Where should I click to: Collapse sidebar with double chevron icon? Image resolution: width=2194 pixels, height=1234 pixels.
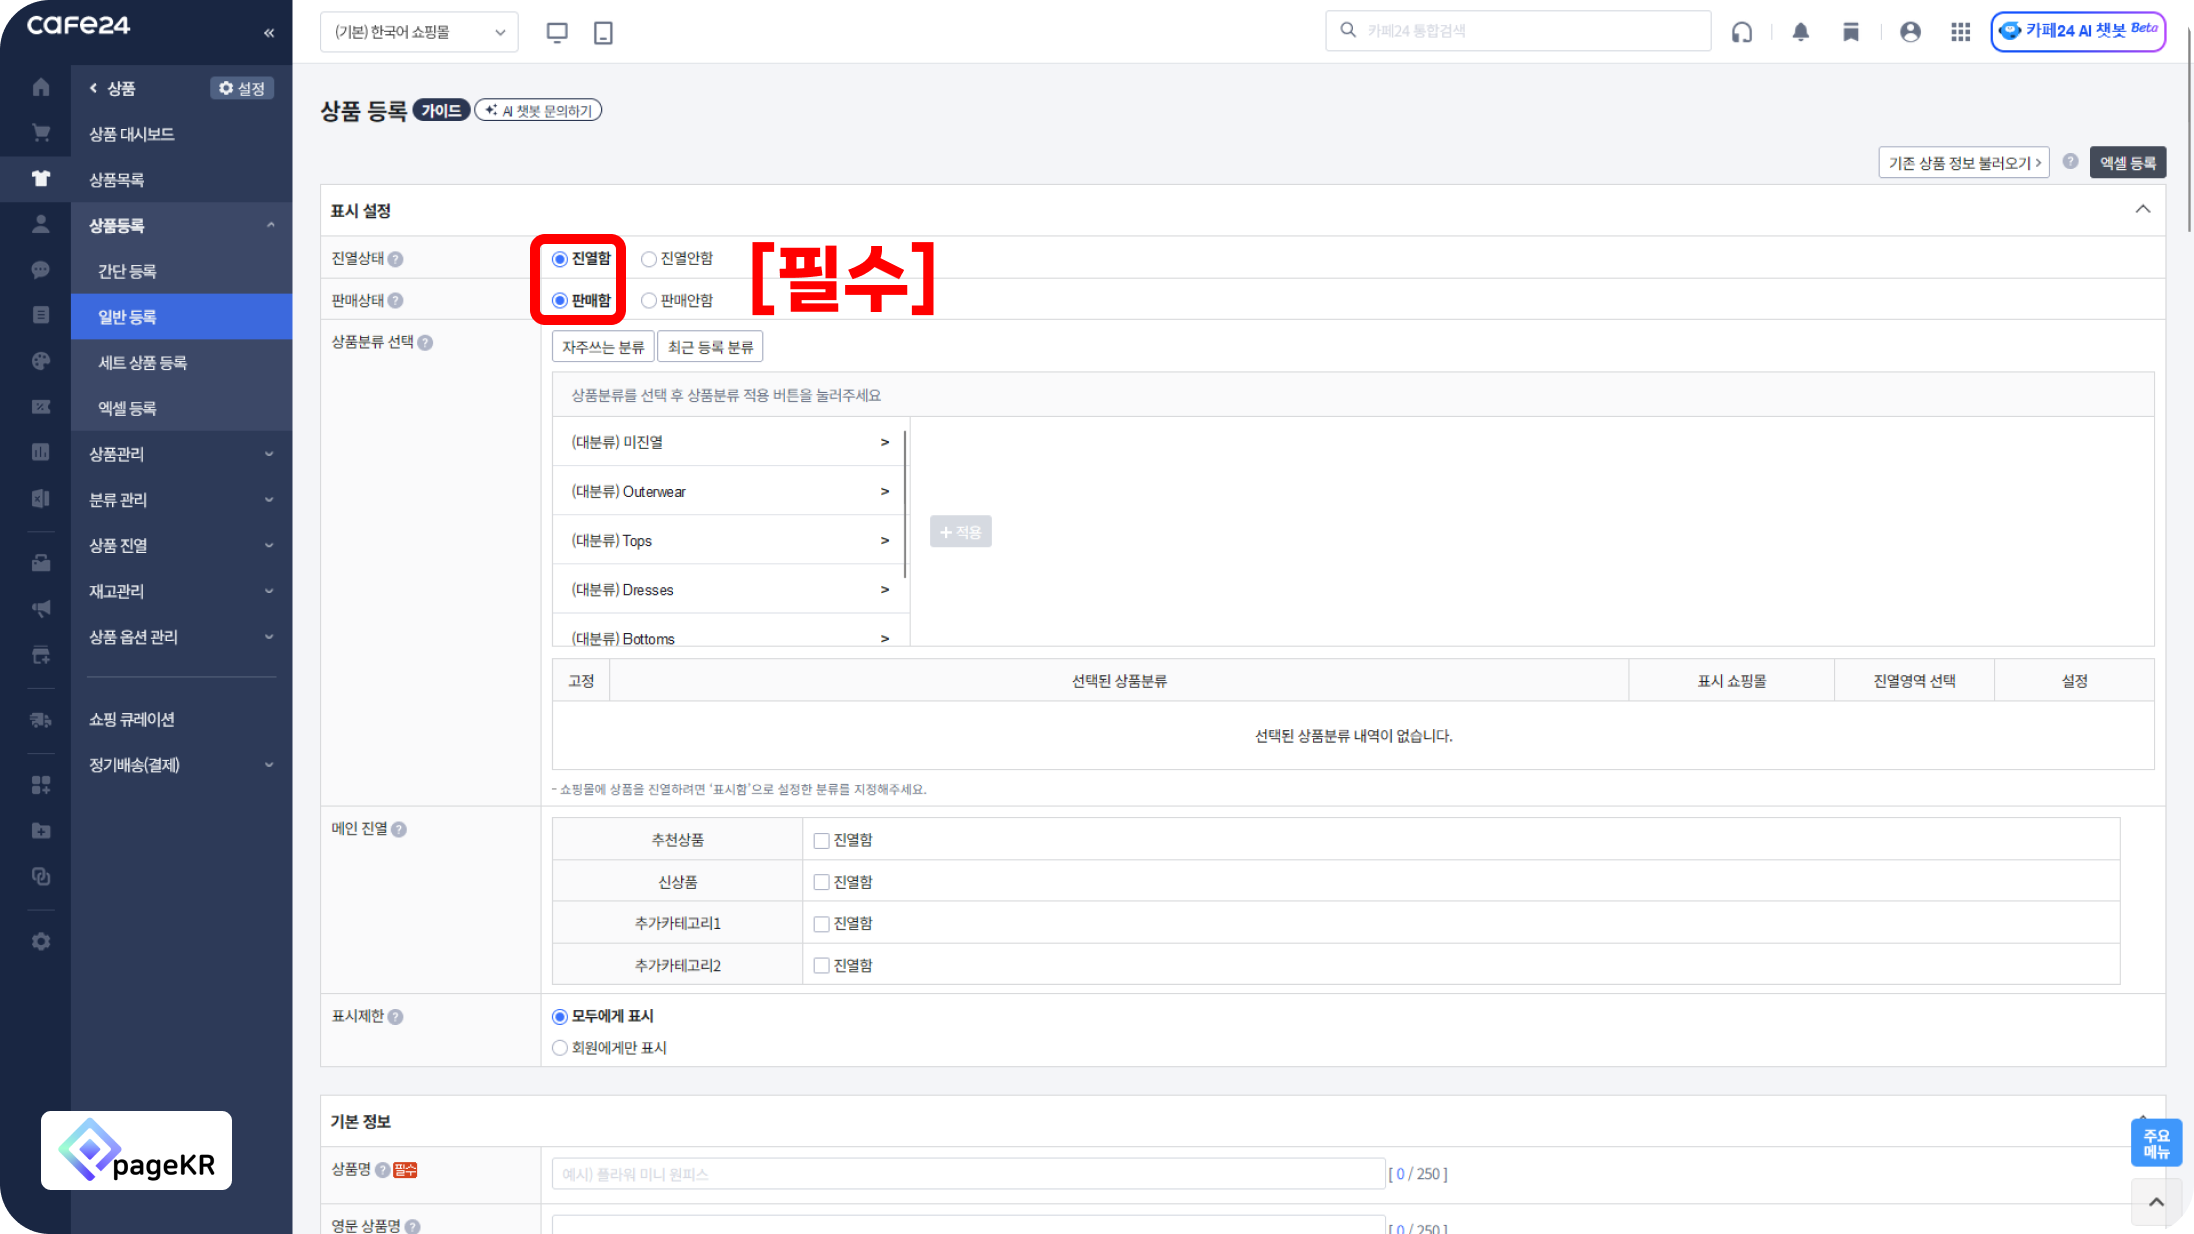coord(269,33)
